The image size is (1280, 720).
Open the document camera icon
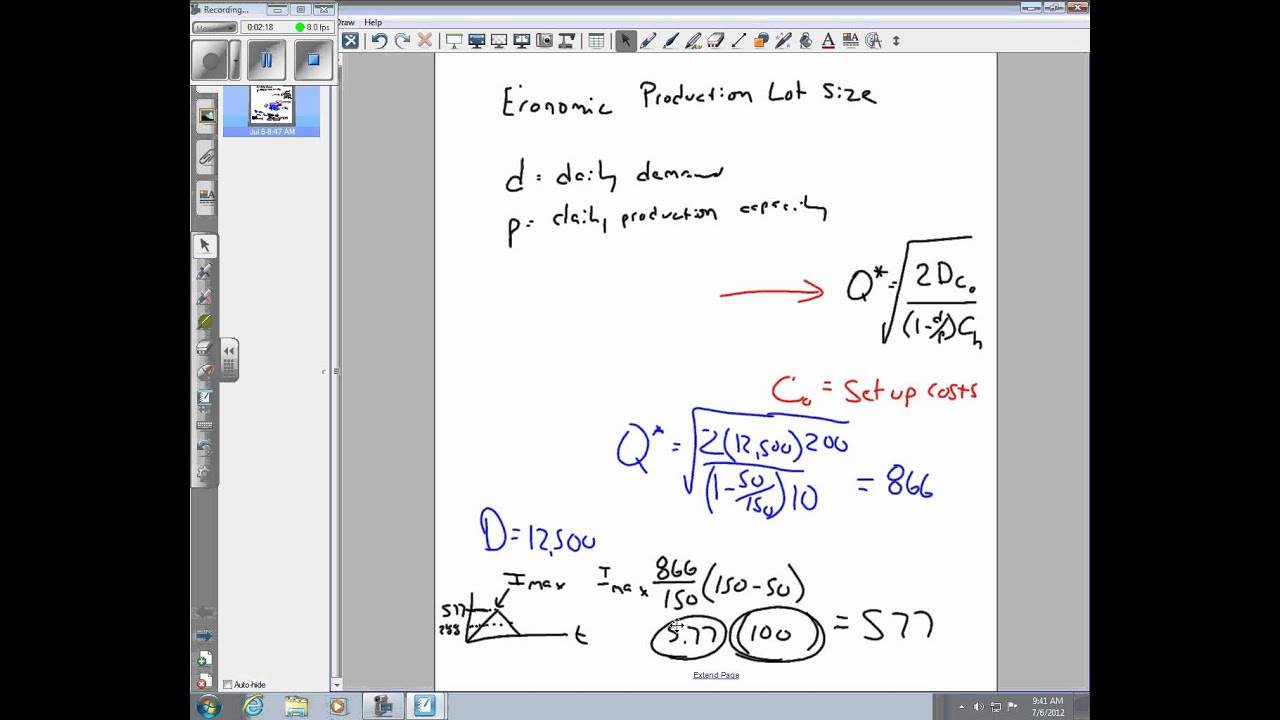click(x=567, y=41)
